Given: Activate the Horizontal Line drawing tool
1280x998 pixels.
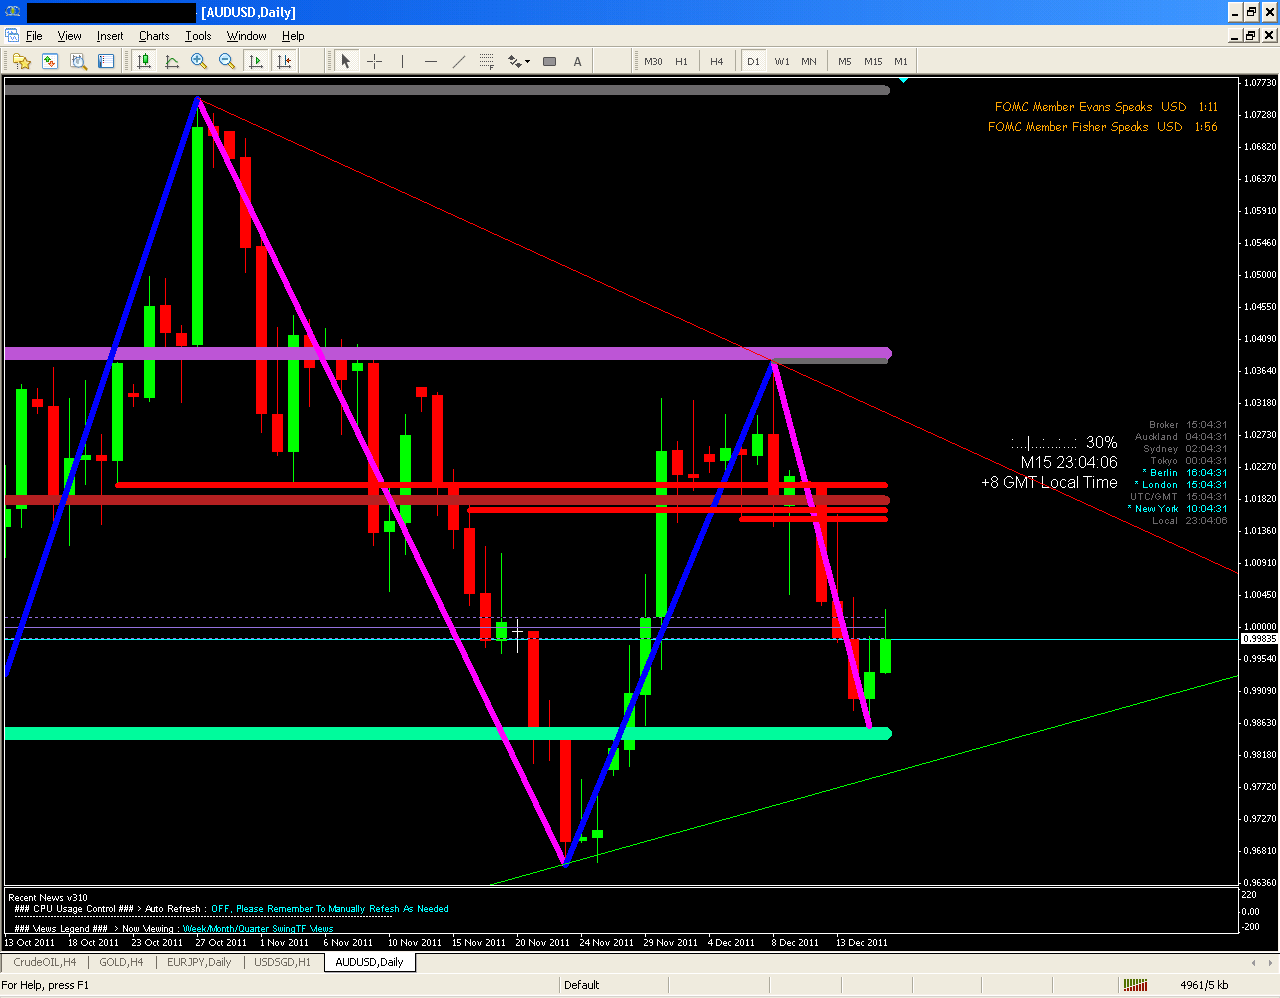Looking at the screenshot, I should pyautogui.click(x=430, y=61).
